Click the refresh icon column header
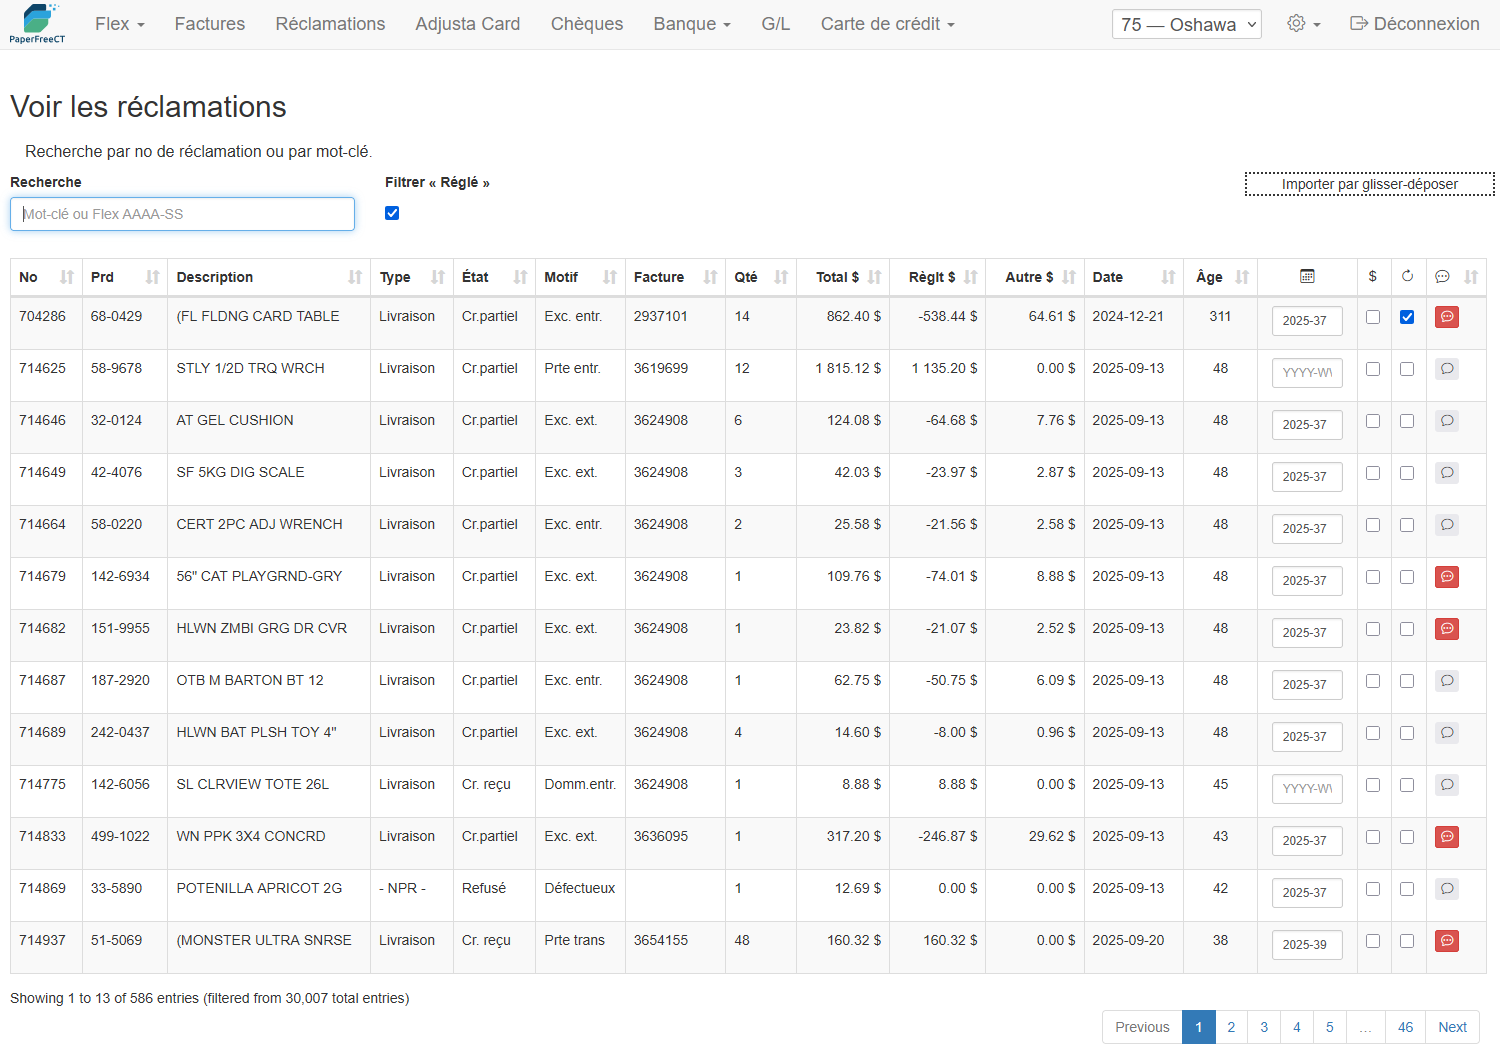The image size is (1500, 1056). [1407, 277]
